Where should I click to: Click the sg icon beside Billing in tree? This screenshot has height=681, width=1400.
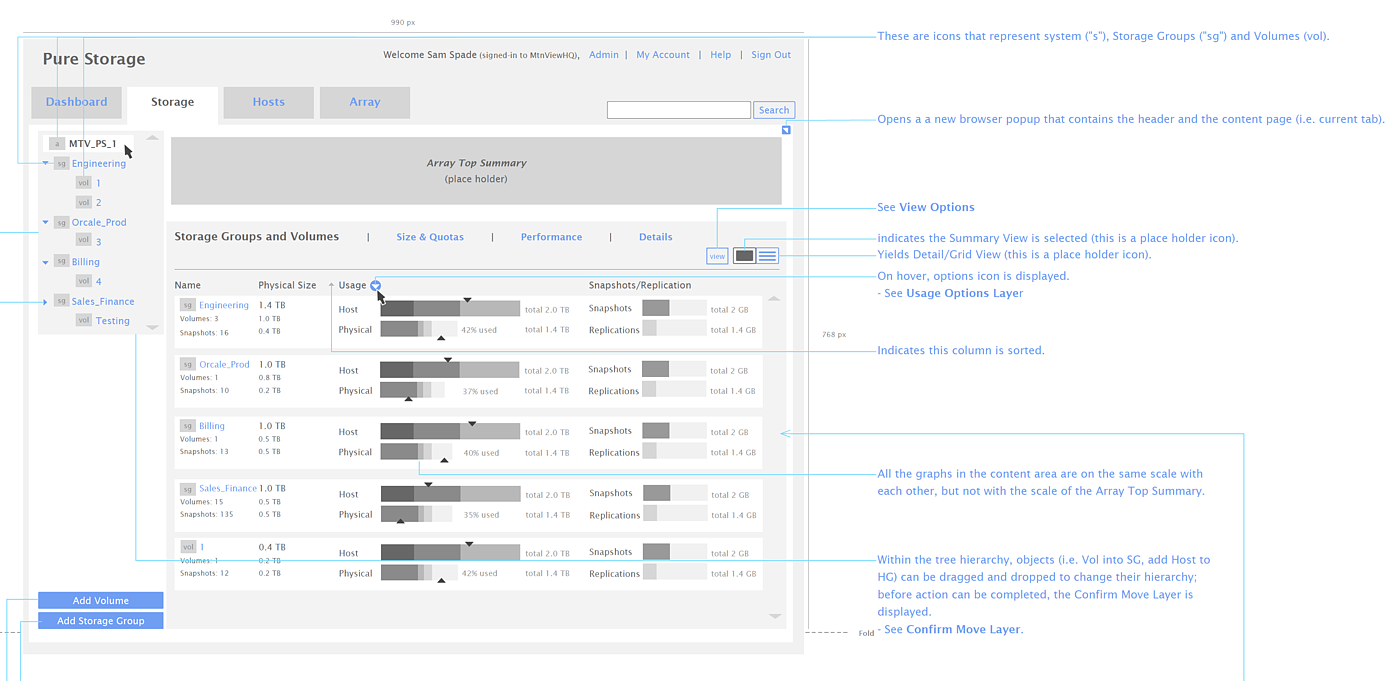point(61,262)
